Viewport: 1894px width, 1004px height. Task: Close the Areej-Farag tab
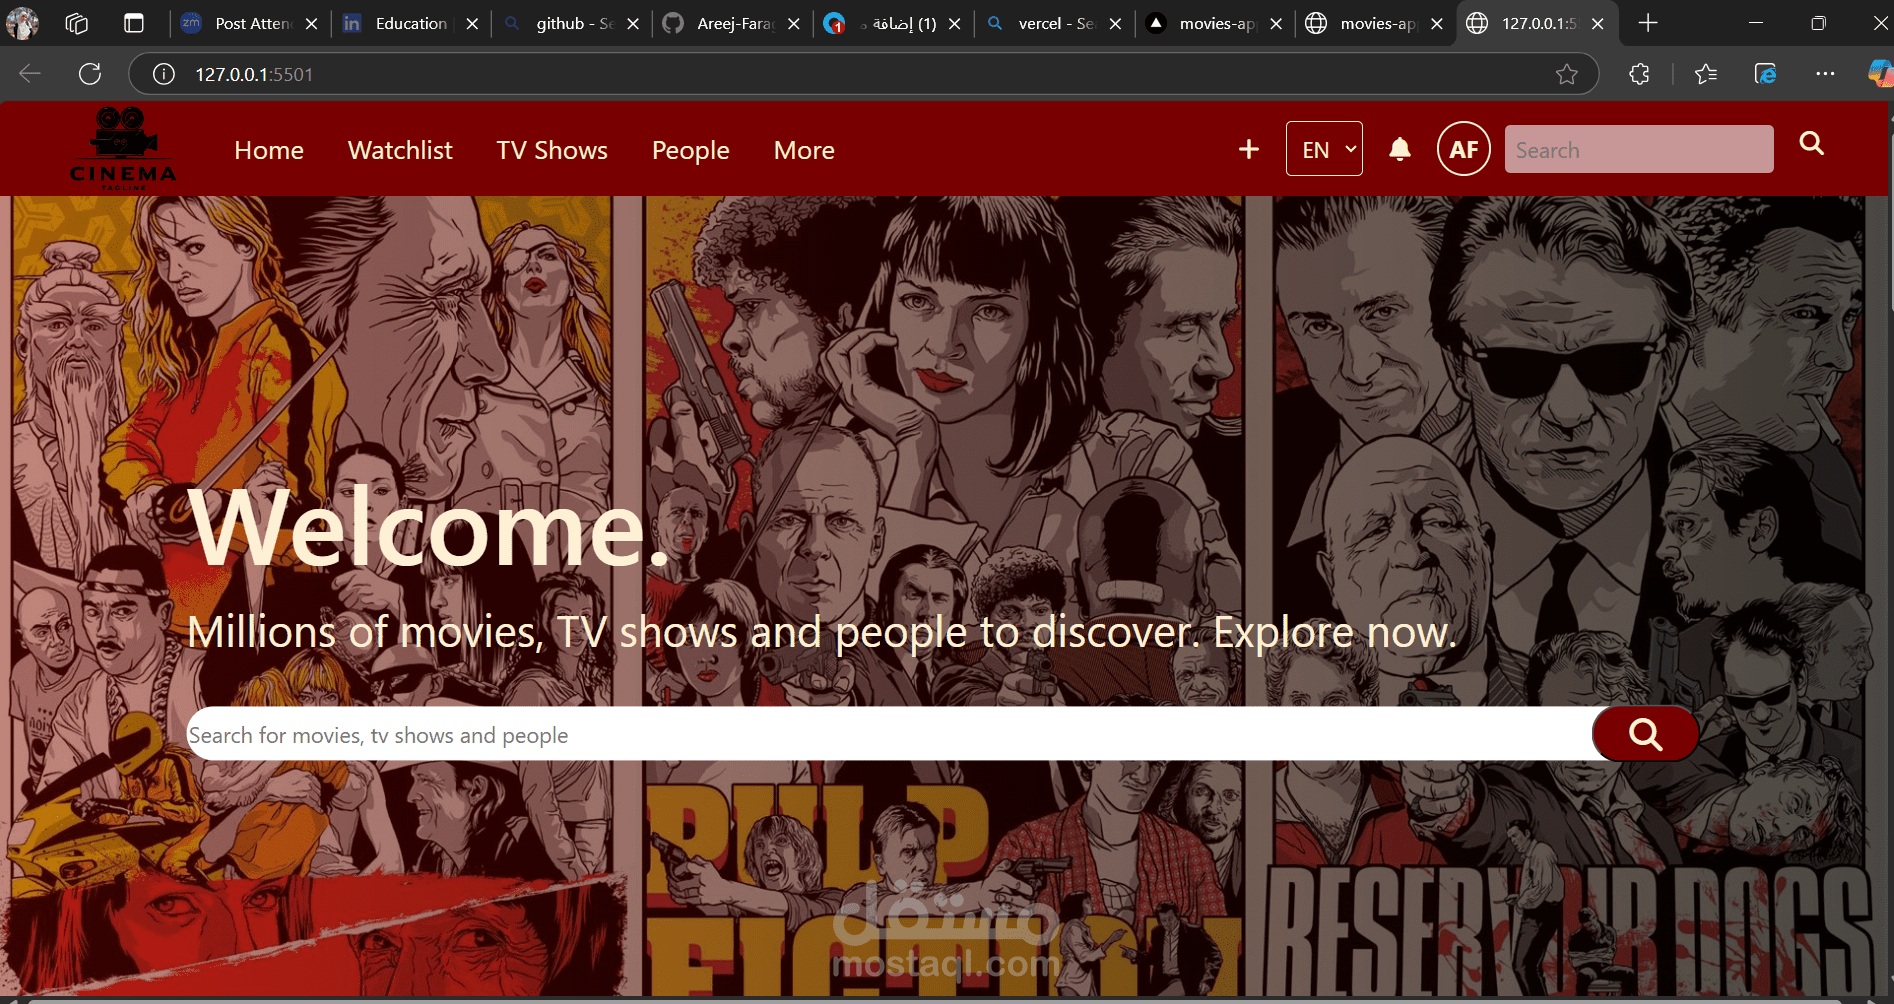(x=794, y=24)
